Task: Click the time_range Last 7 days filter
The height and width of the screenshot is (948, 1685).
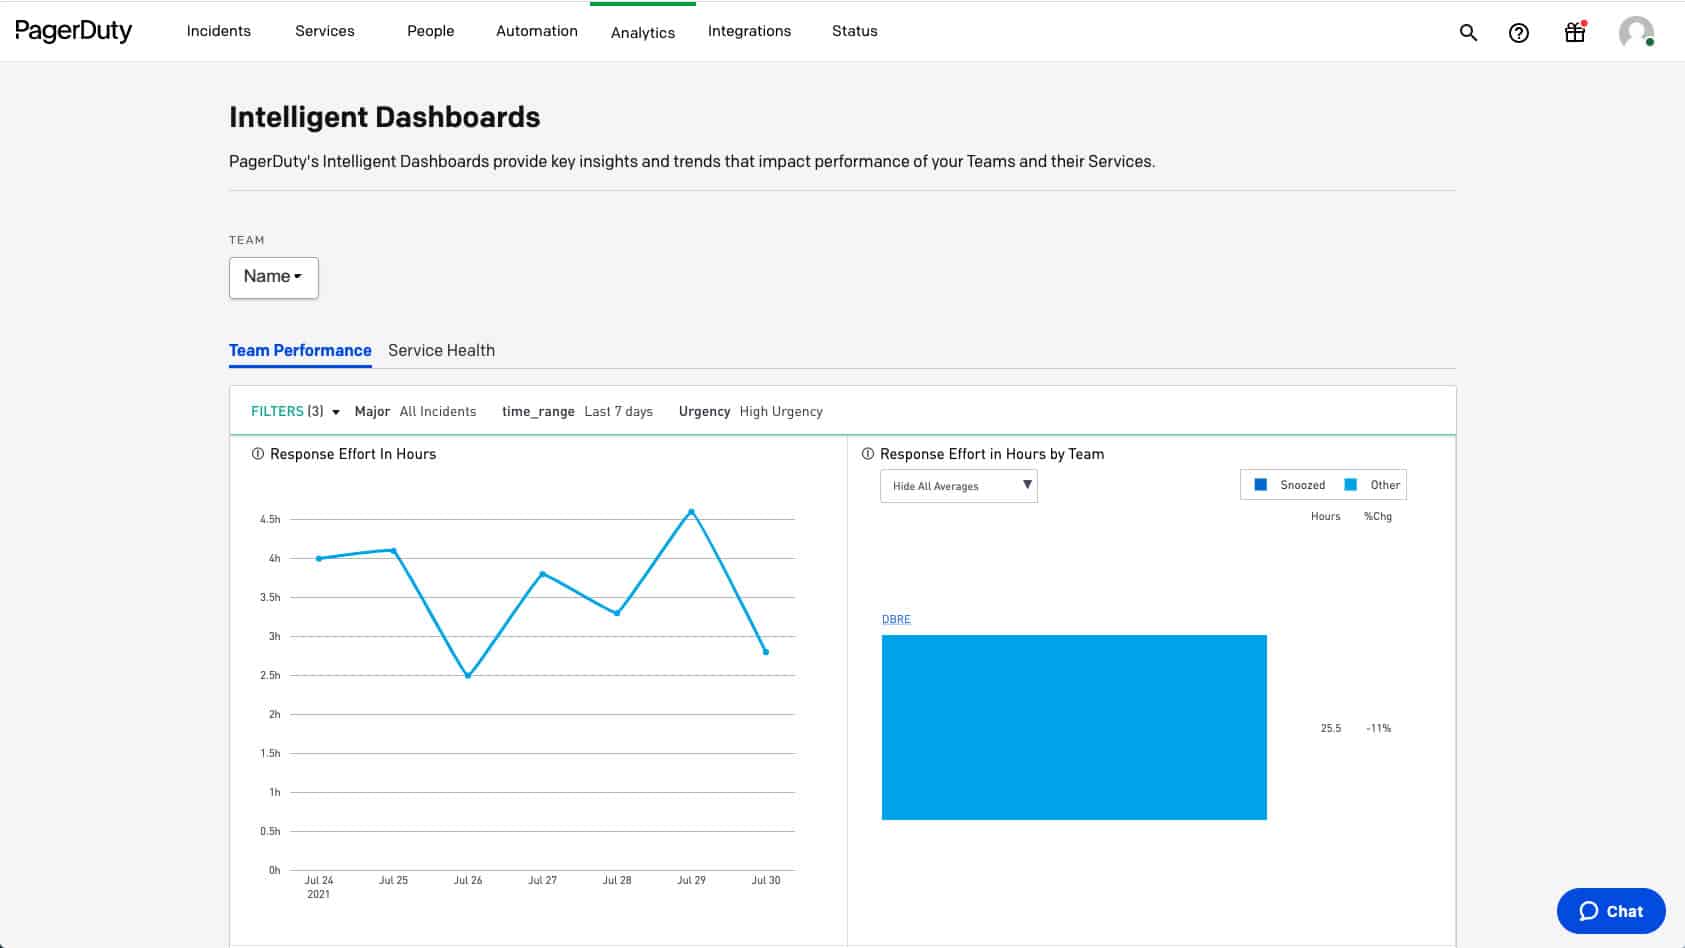Action: click(577, 411)
